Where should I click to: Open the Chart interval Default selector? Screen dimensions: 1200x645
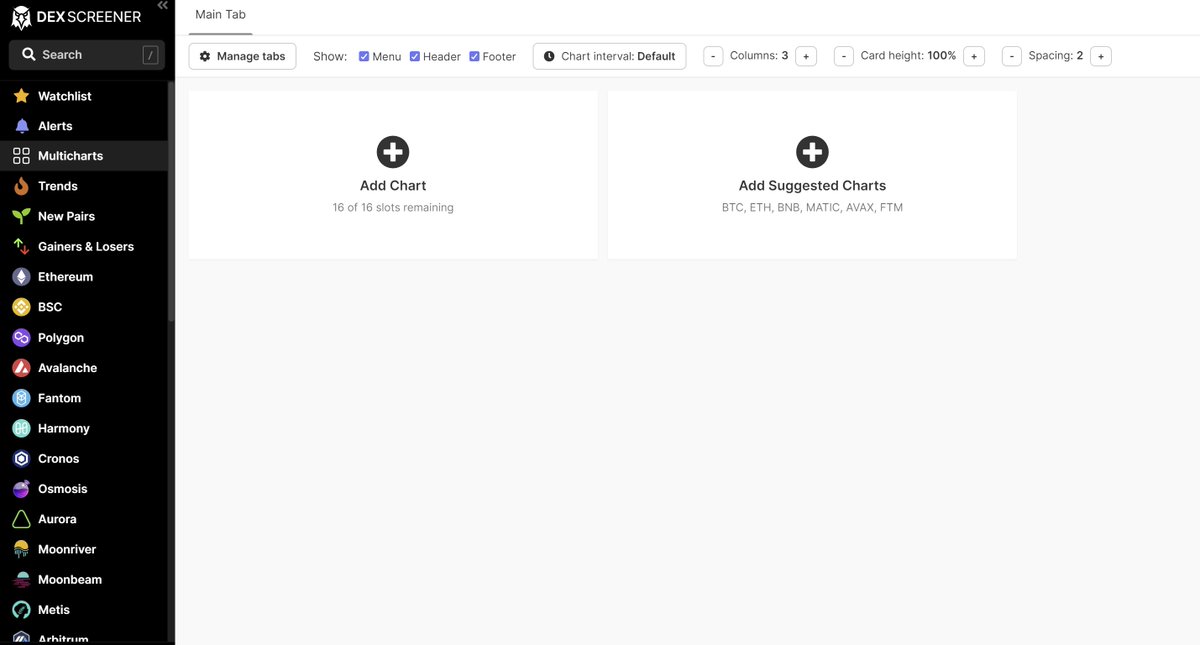[x=609, y=56]
